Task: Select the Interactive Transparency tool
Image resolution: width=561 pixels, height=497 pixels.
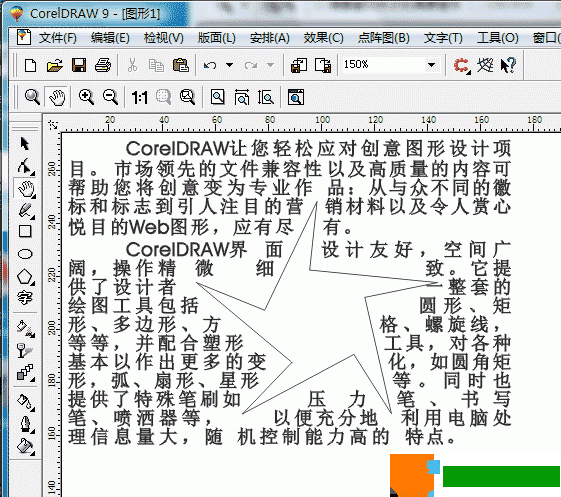Action: (x=24, y=350)
